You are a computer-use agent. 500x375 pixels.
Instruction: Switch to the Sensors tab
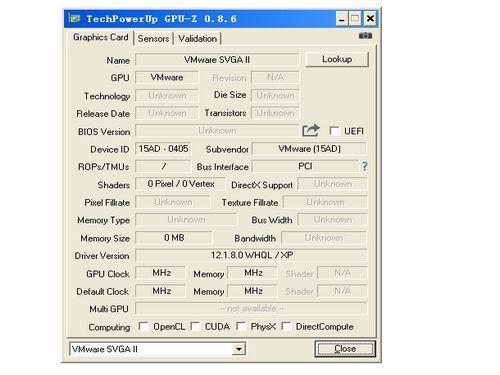pos(153,39)
